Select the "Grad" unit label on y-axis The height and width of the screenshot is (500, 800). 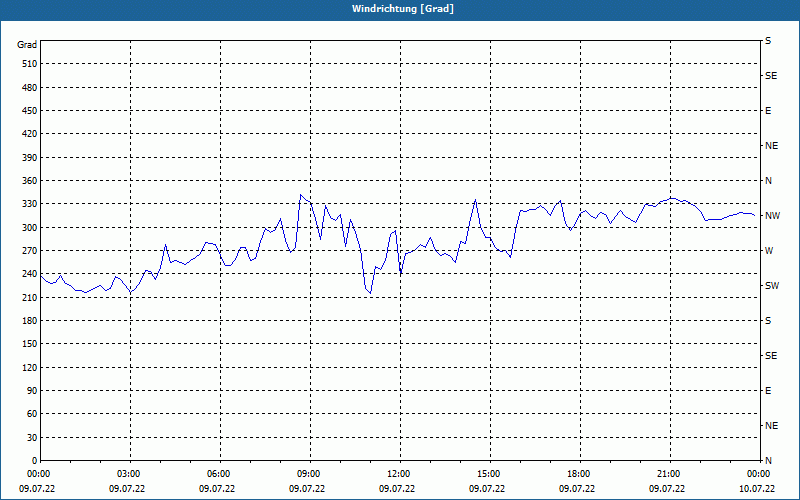point(27,45)
